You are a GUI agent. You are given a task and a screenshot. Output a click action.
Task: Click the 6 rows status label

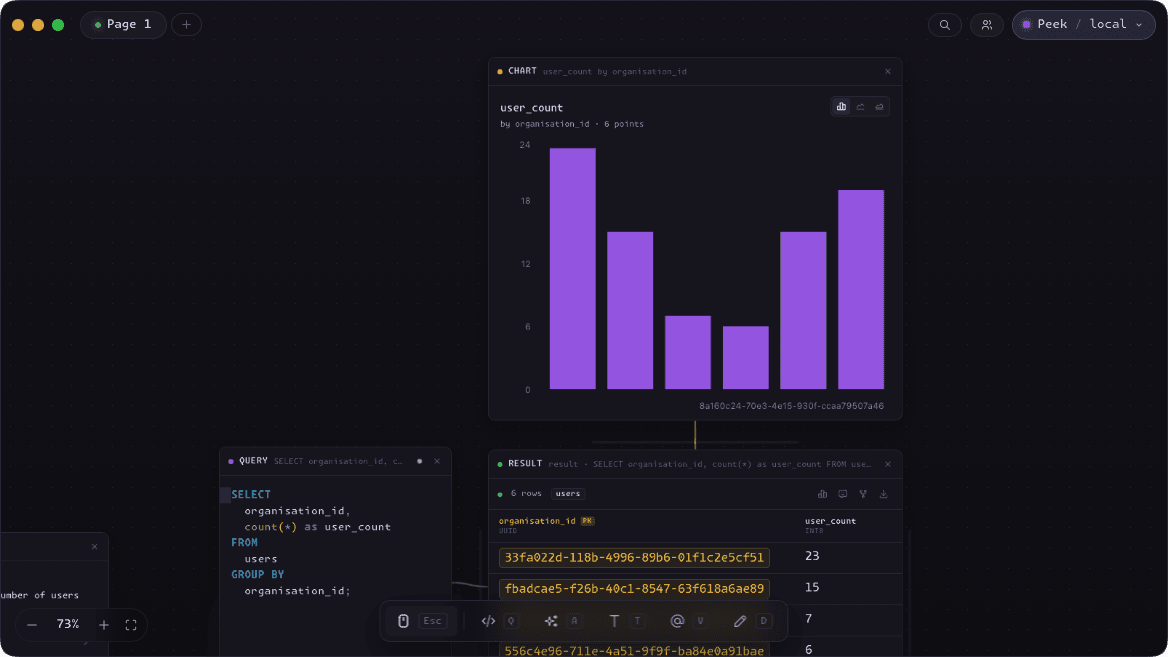tap(526, 493)
